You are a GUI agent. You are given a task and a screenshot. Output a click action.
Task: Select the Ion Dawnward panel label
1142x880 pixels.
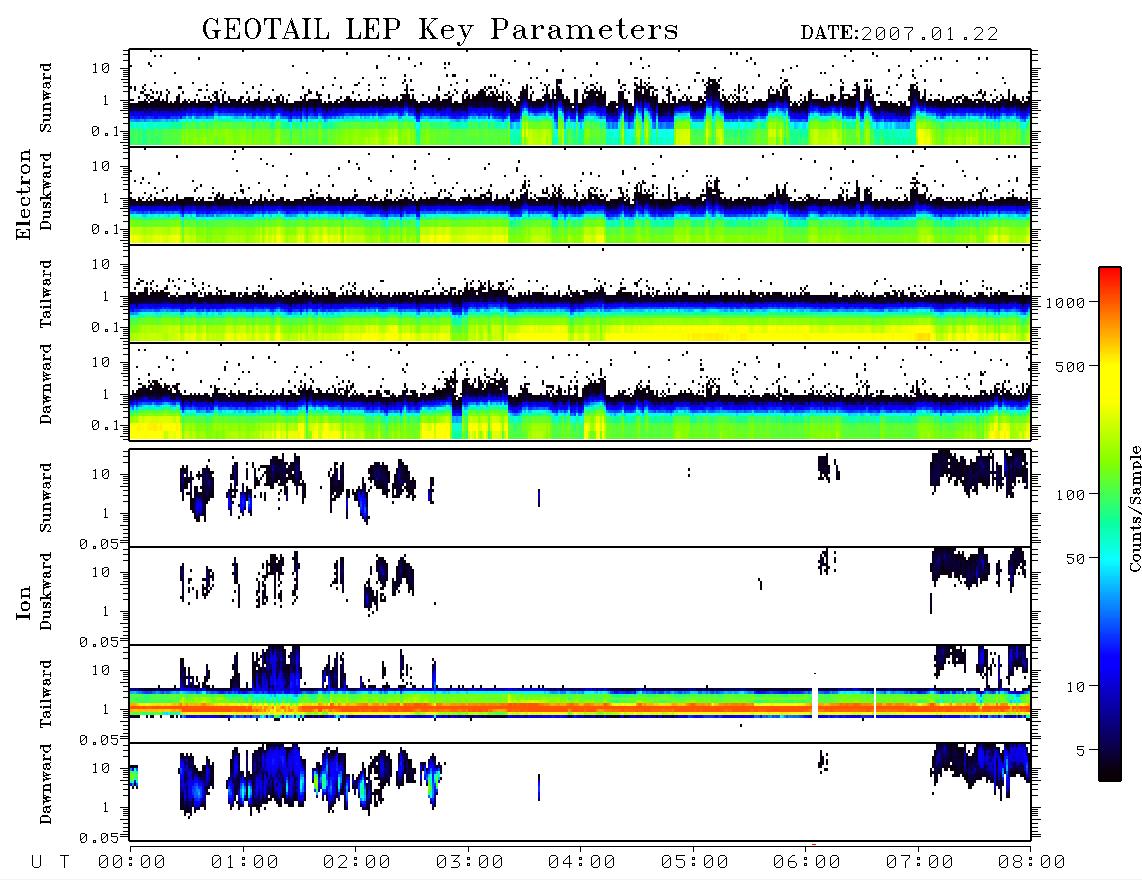[x=46, y=784]
